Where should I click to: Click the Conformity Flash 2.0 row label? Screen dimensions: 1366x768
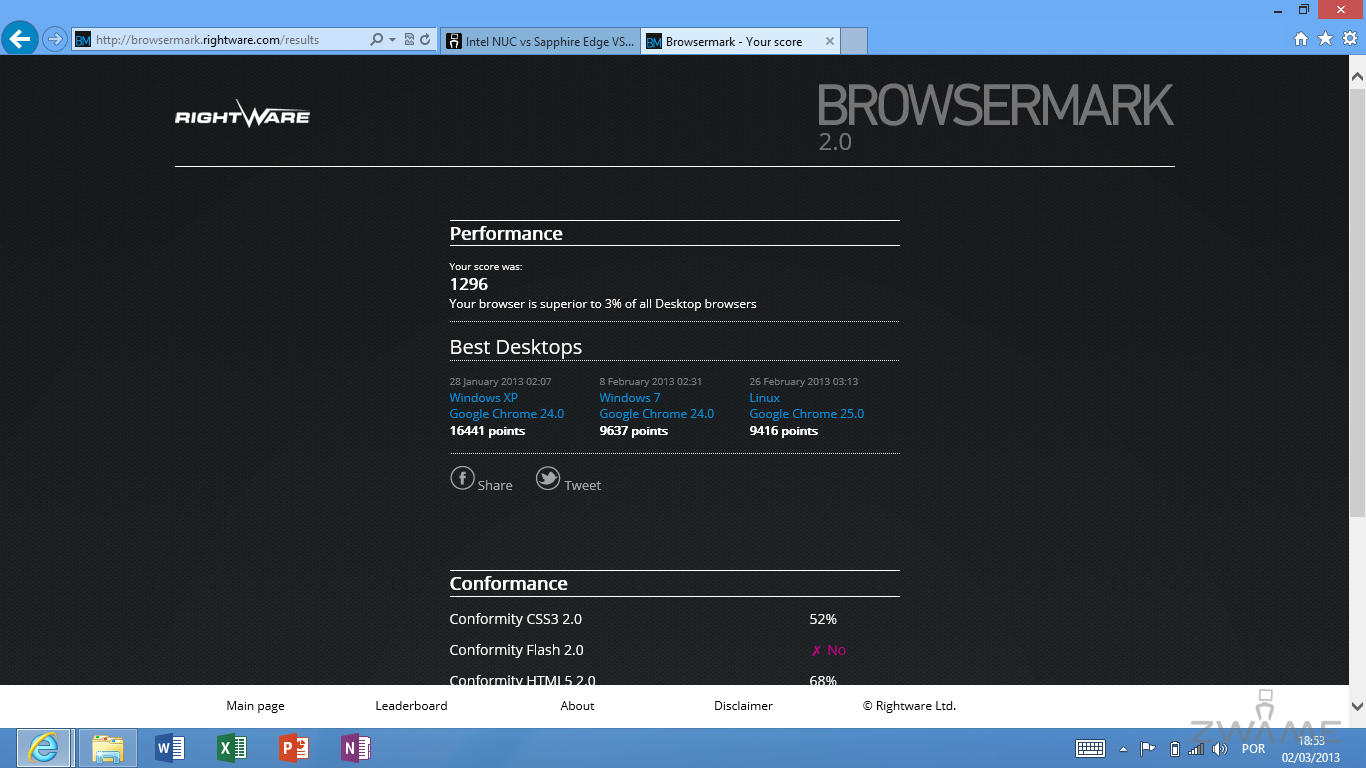click(x=517, y=650)
